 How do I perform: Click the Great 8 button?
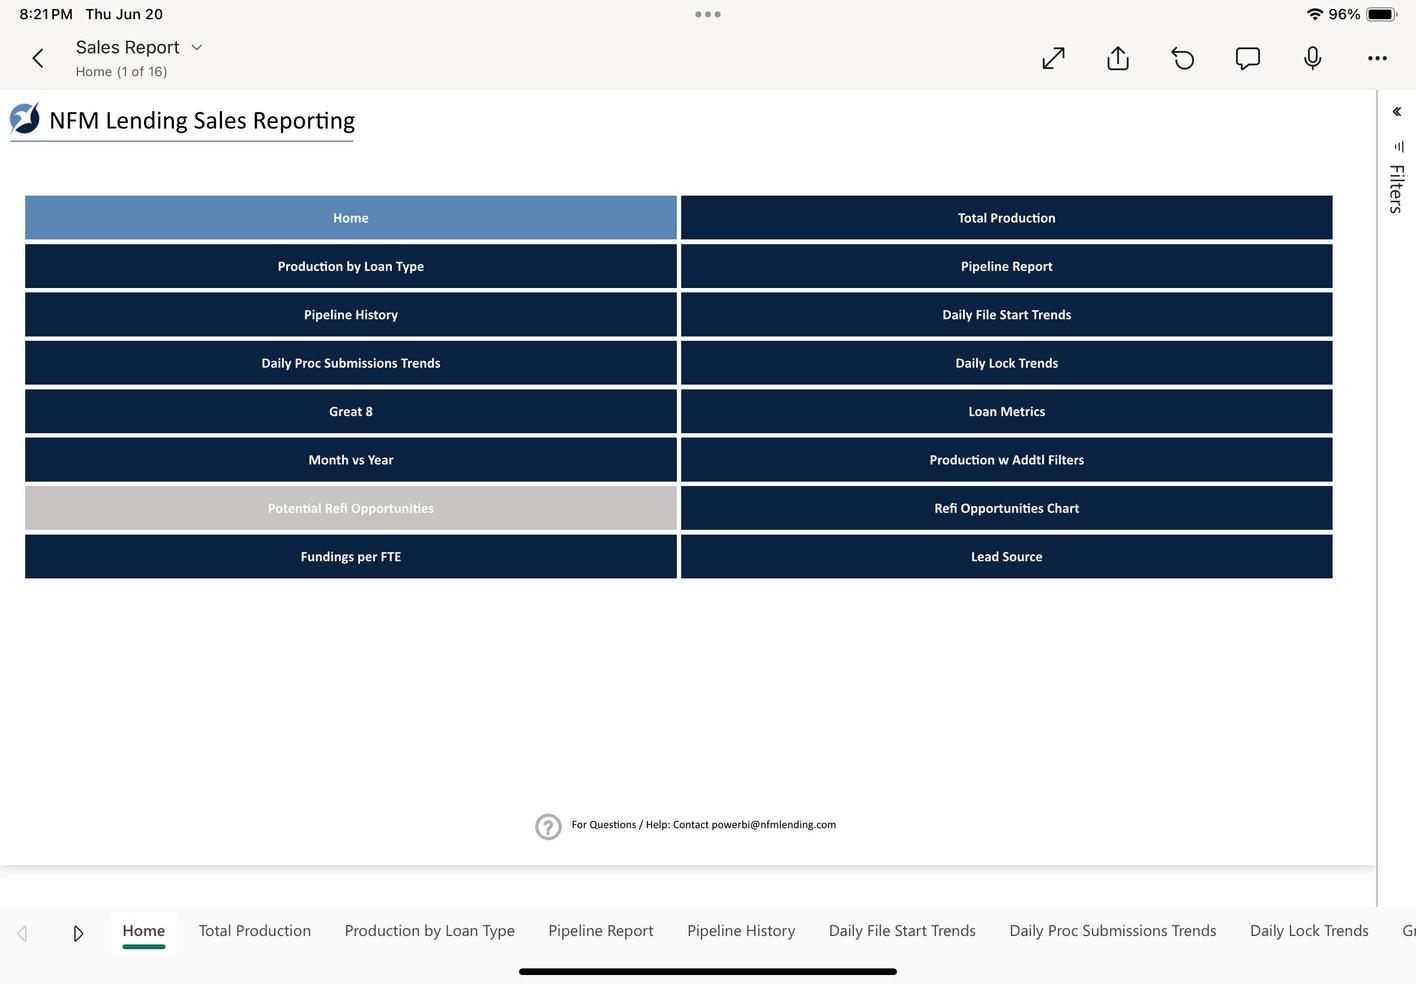click(351, 412)
